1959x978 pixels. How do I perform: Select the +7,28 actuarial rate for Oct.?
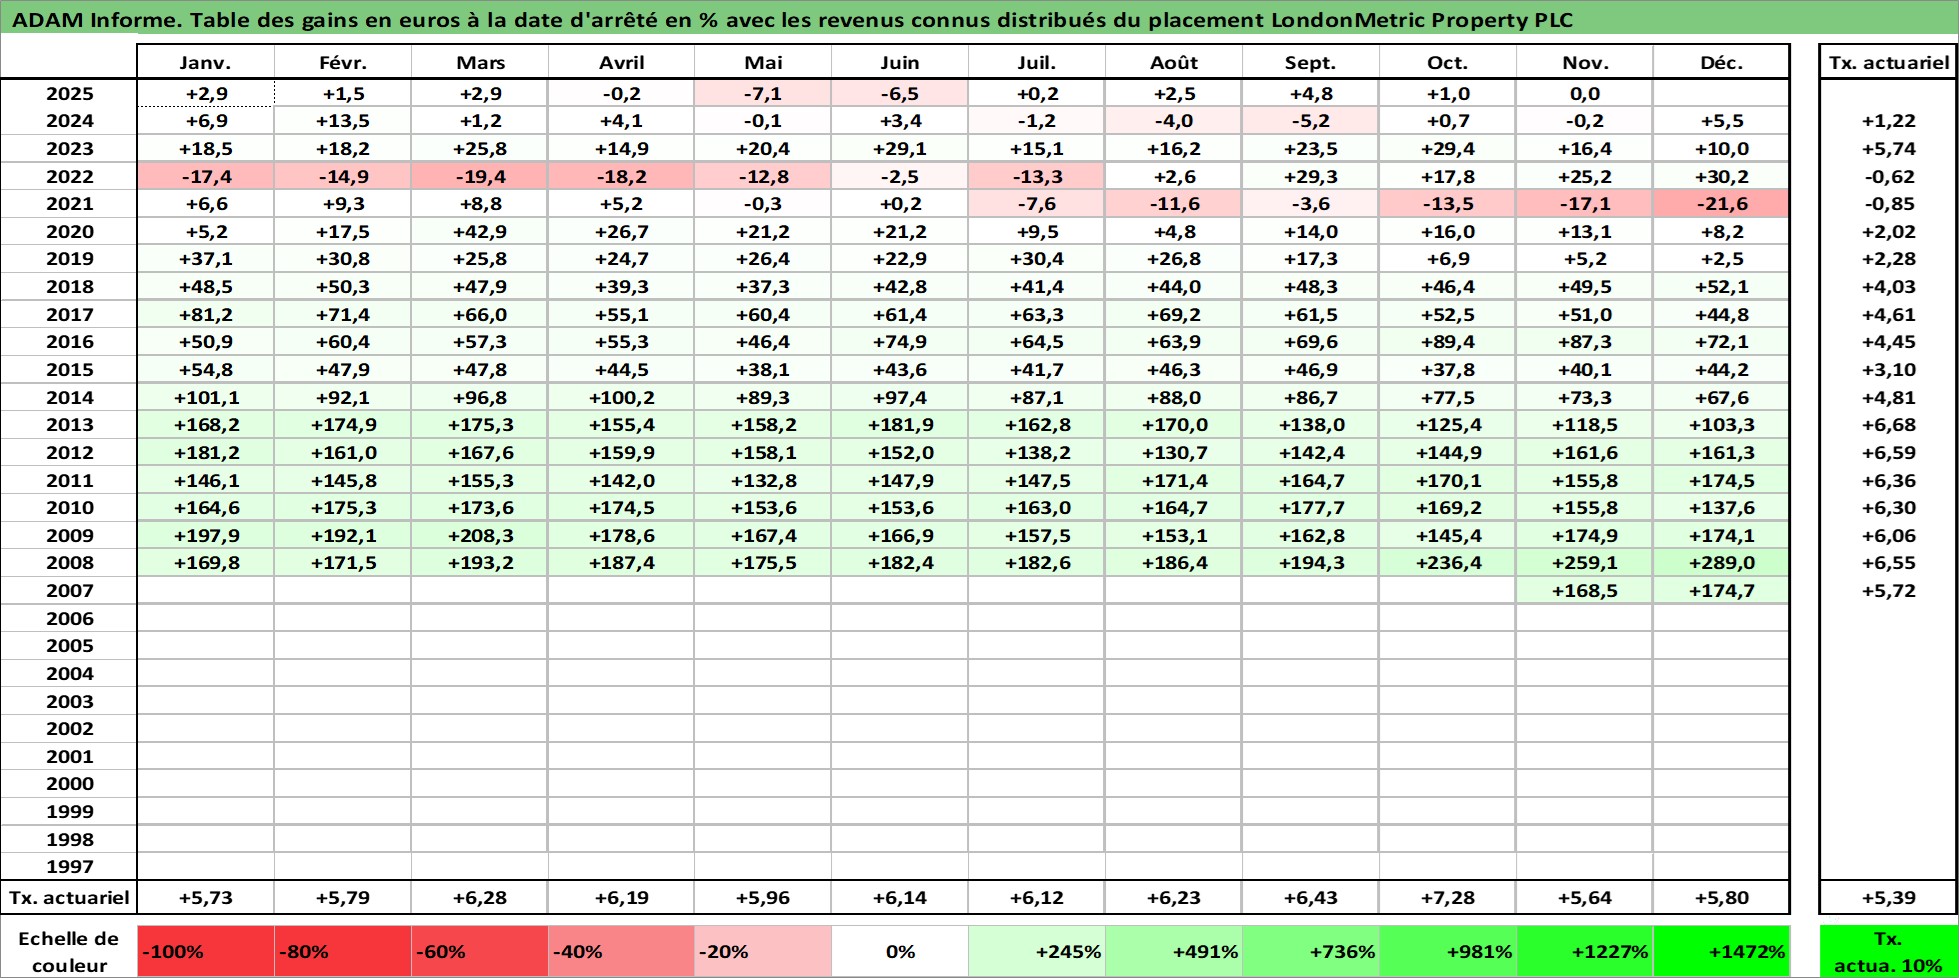[1448, 897]
